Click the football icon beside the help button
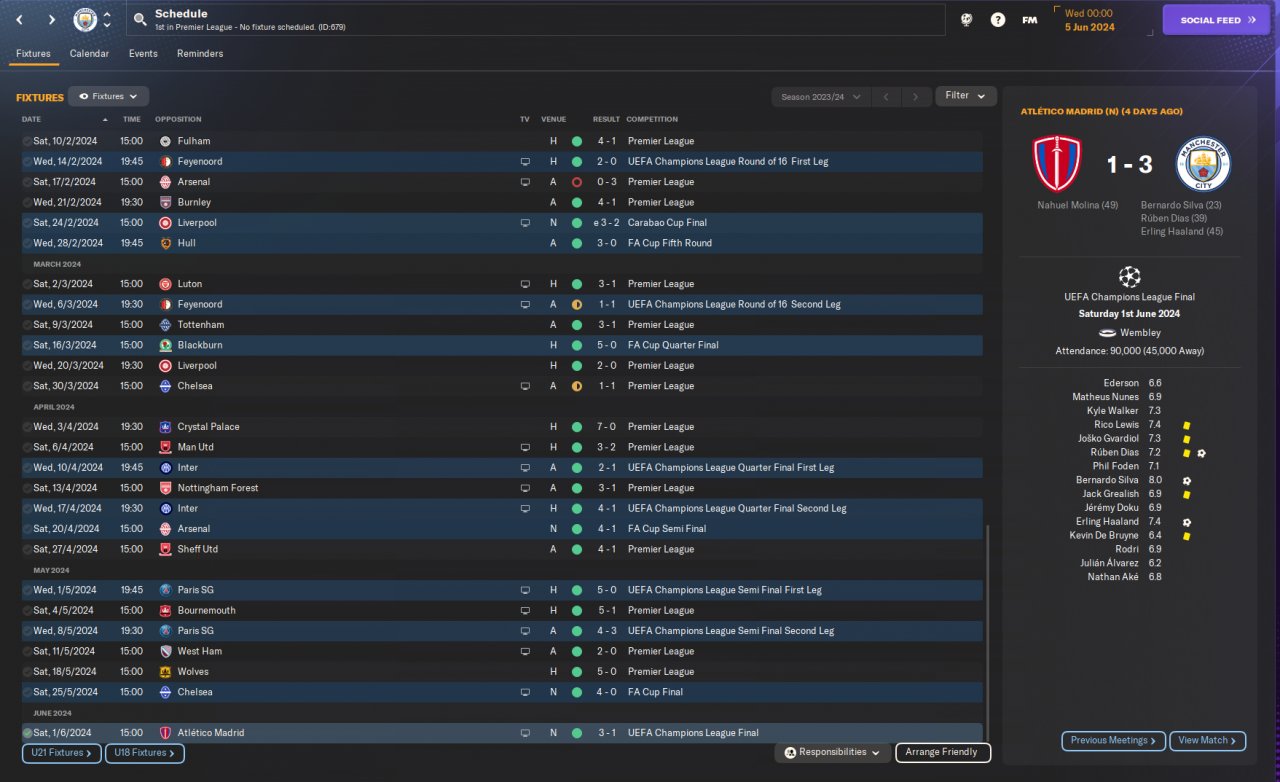1280x782 pixels. tap(966, 20)
